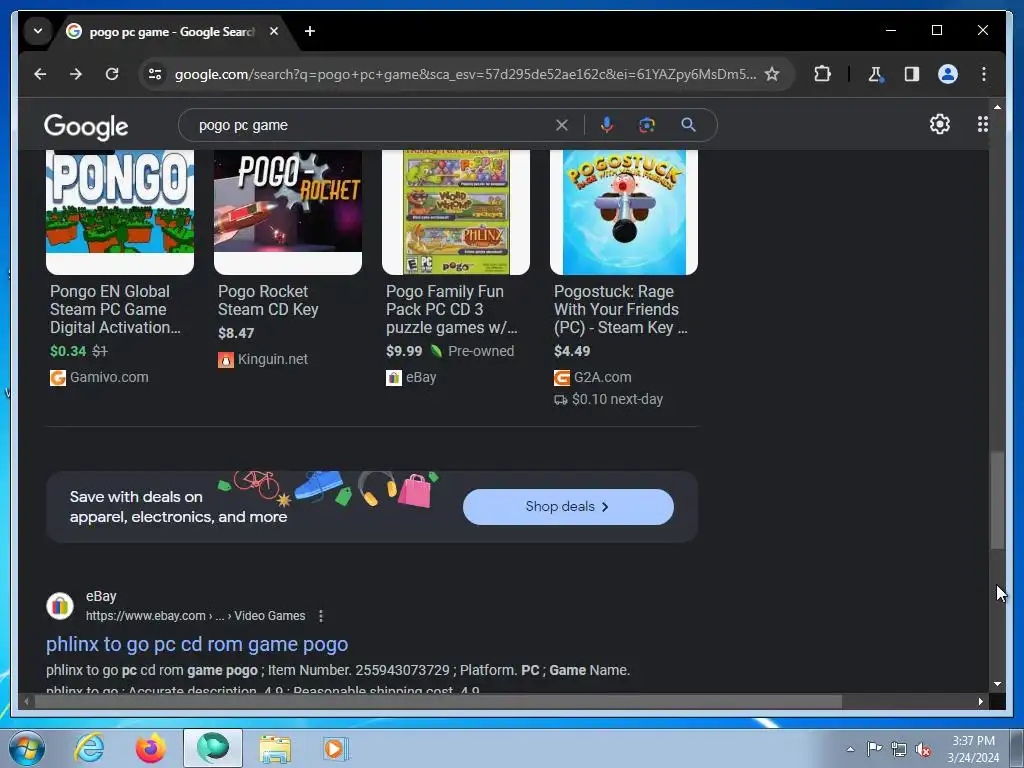Screen dimensions: 1024x768
Task: Click the muted volume tray icon
Action: pyautogui.click(x=923, y=749)
